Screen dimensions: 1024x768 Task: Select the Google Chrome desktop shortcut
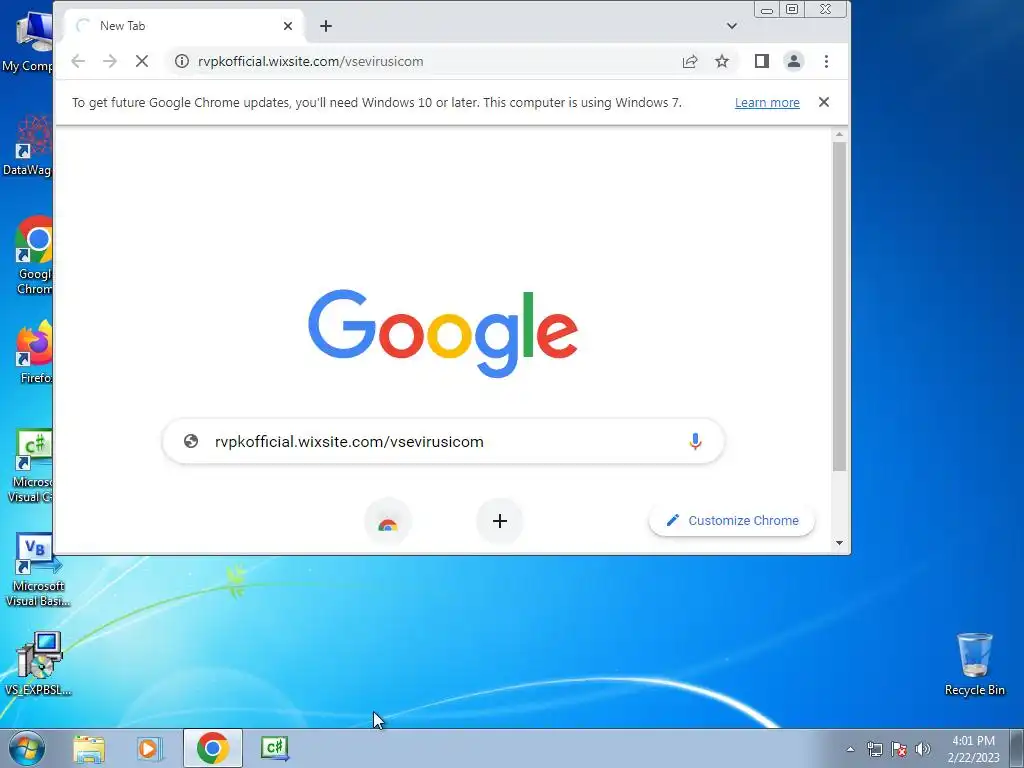click(34, 256)
